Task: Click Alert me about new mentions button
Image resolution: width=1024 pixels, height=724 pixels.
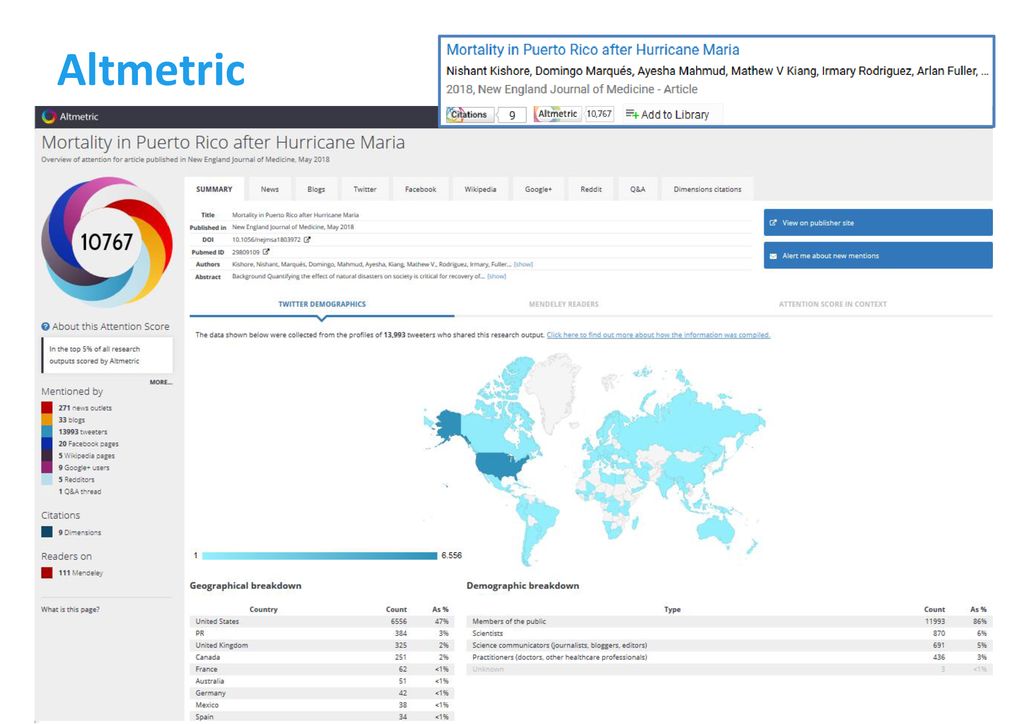Action: click(878, 255)
